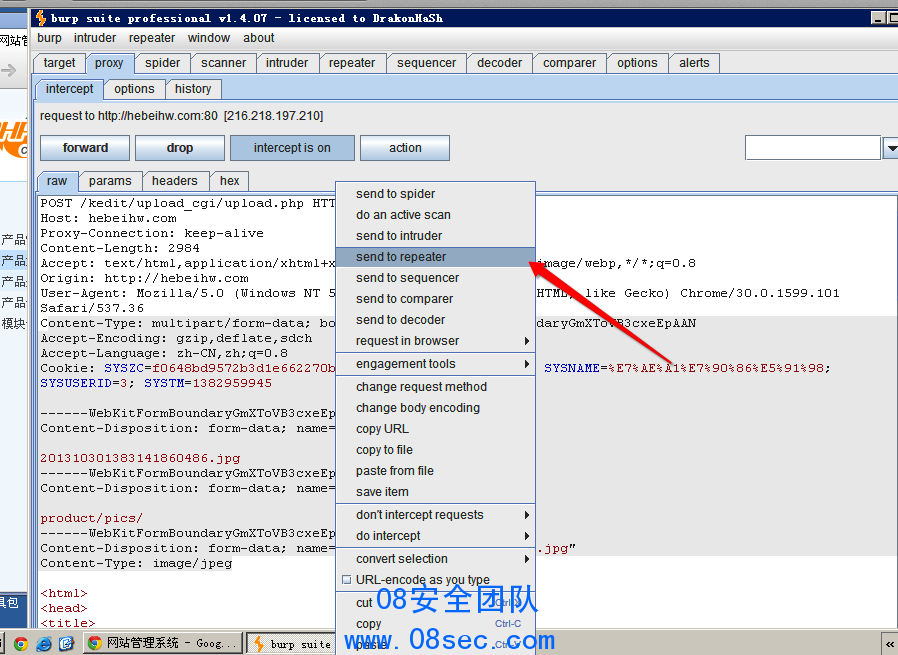Select the intercept sub-tab

click(x=69, y=89)
